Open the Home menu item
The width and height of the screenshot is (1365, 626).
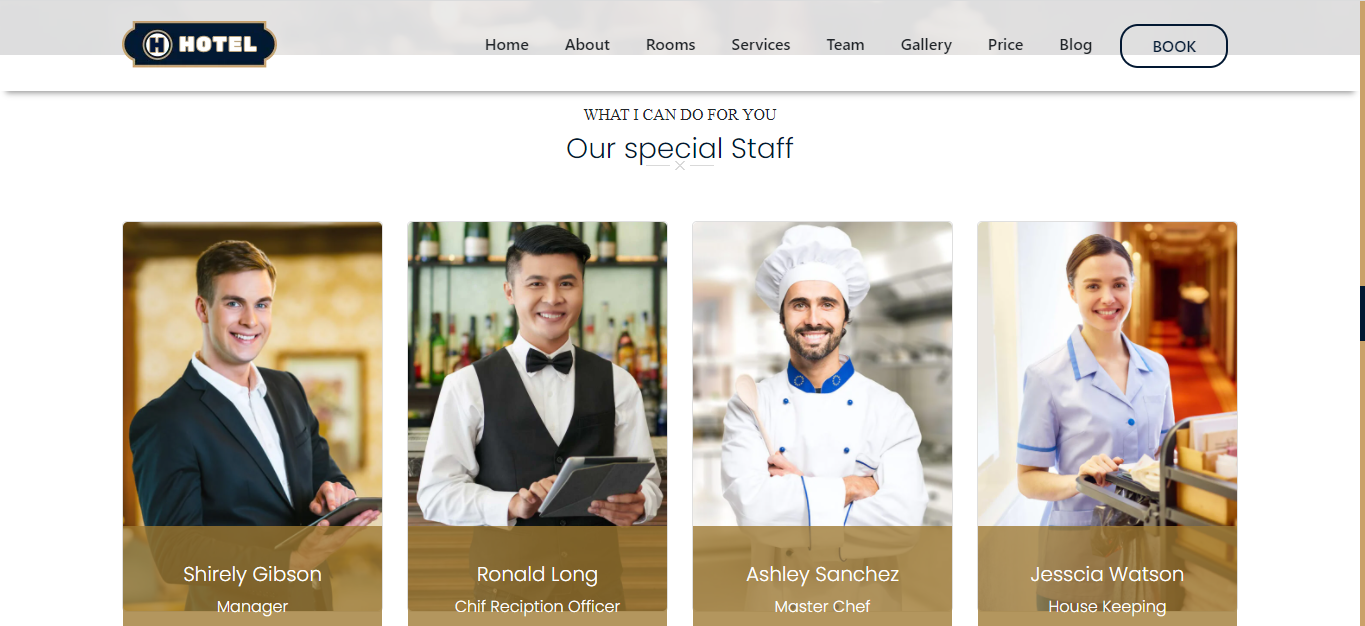(x=507, y=45)
